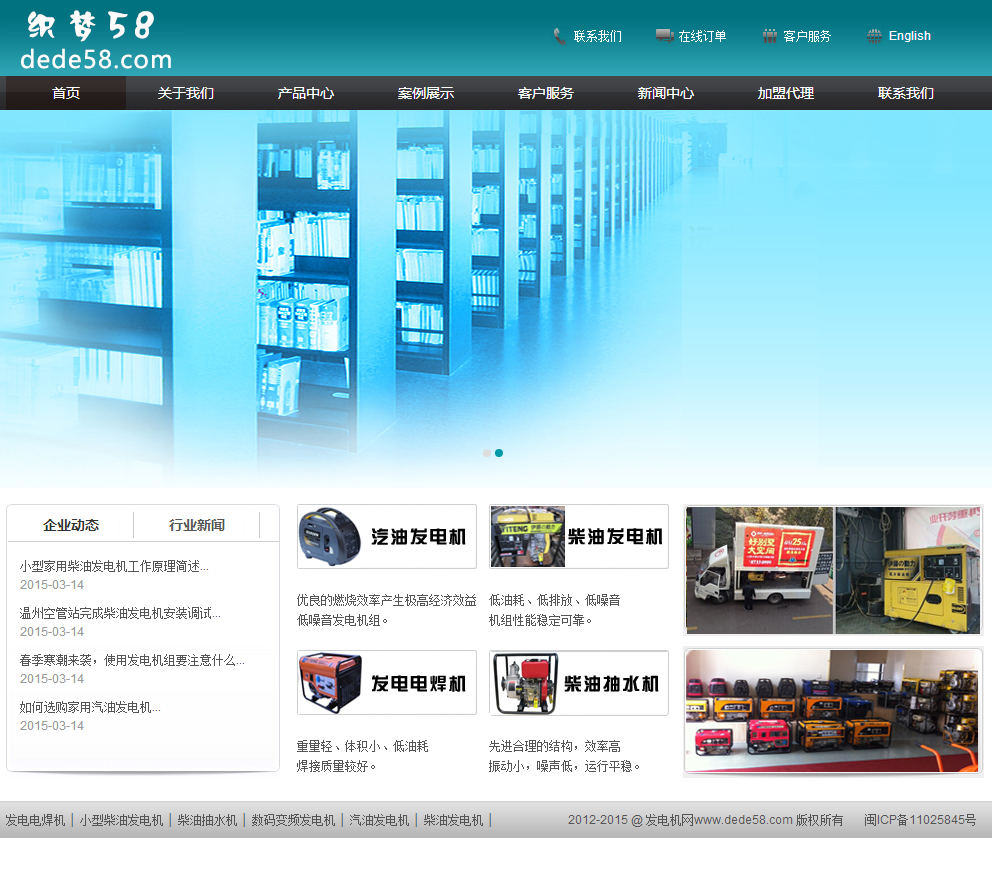Viewport: 992px width, 890px height.
Task: Open the 柴油抽水机 product image
Action: [579, 682]
